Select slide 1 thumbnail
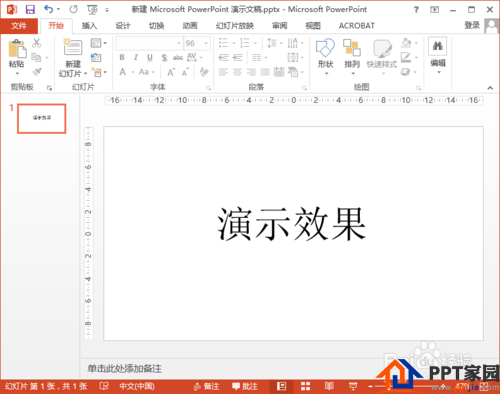The width and height of the screenshot is (500, 394). pyautogui.click(x=42, y=118)
